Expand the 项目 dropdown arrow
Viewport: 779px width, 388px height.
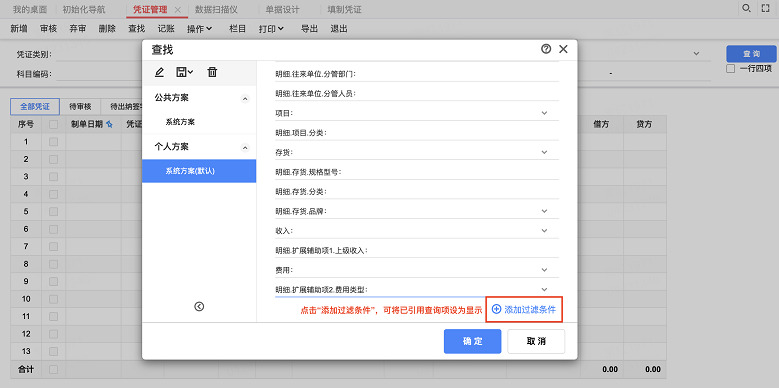coord(544,113)
